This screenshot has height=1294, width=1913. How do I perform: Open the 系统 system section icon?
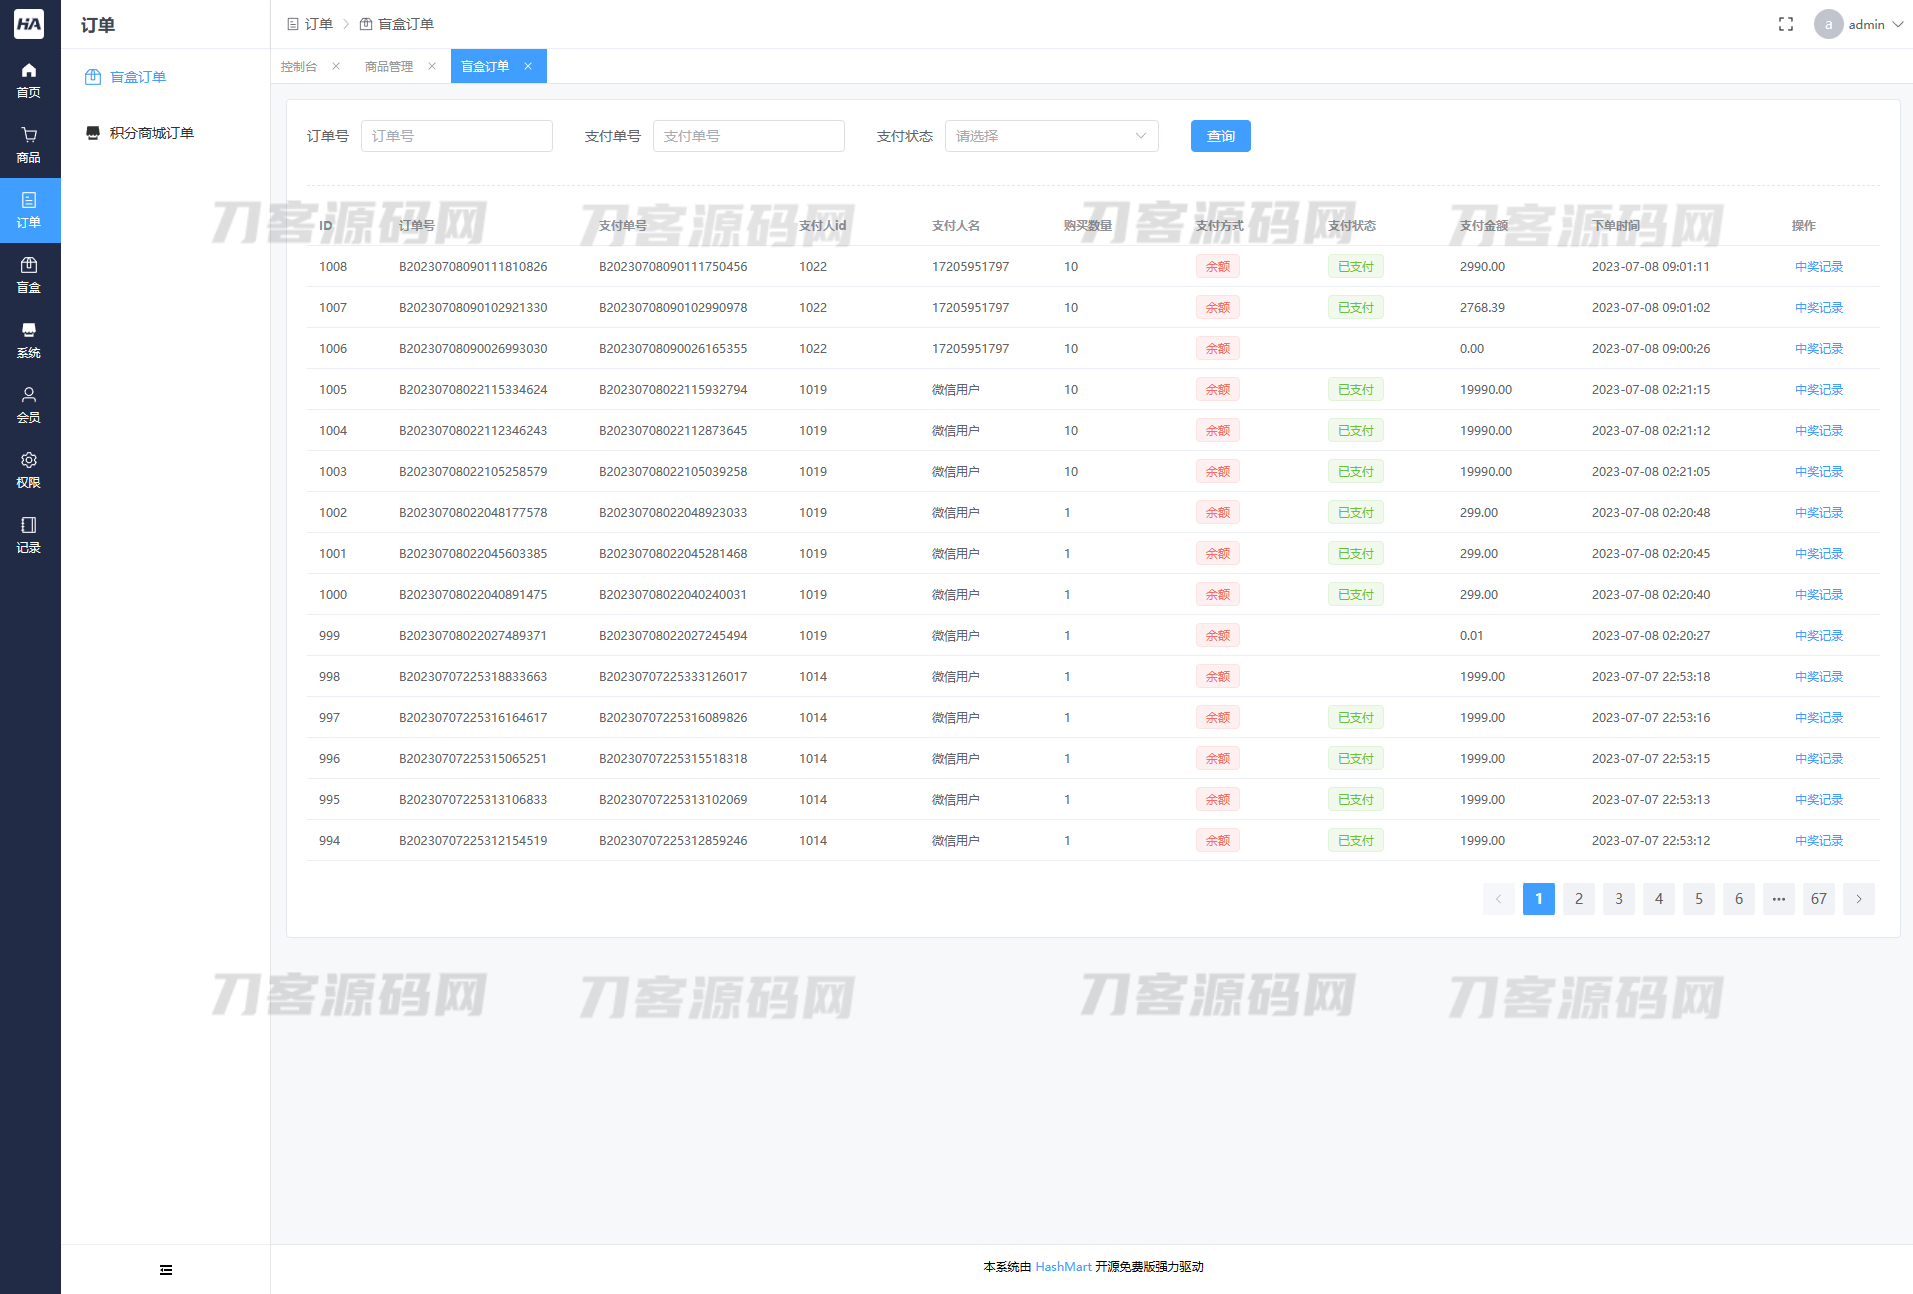[29, 340]
